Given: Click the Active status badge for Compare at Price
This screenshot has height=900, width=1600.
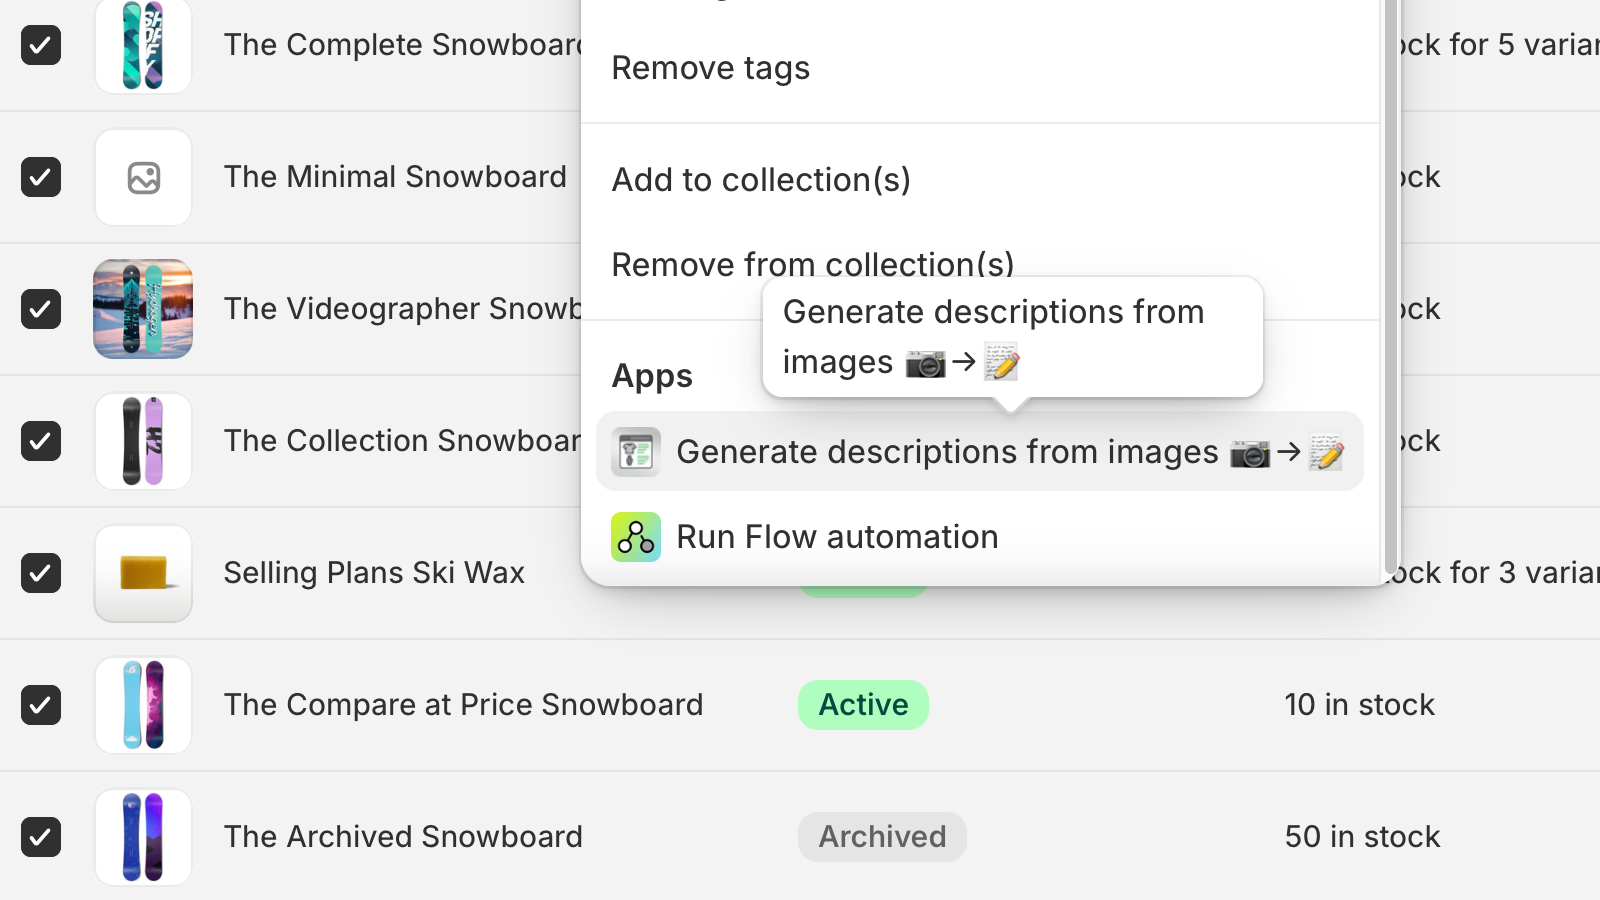Looking at the screenshot, I should (863, 705).
